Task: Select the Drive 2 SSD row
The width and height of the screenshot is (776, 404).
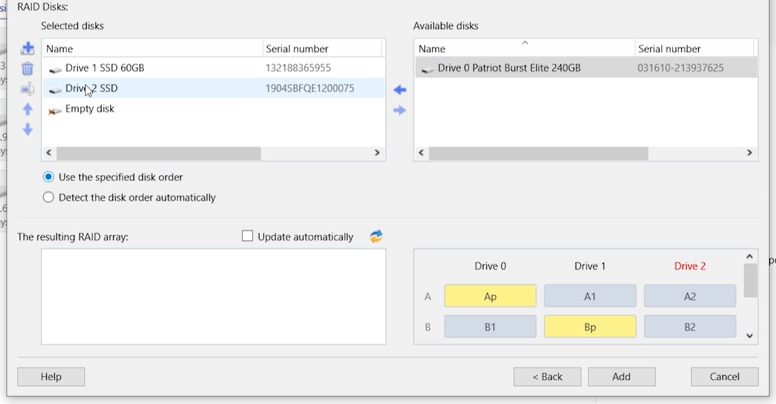Action: [213, 88]
